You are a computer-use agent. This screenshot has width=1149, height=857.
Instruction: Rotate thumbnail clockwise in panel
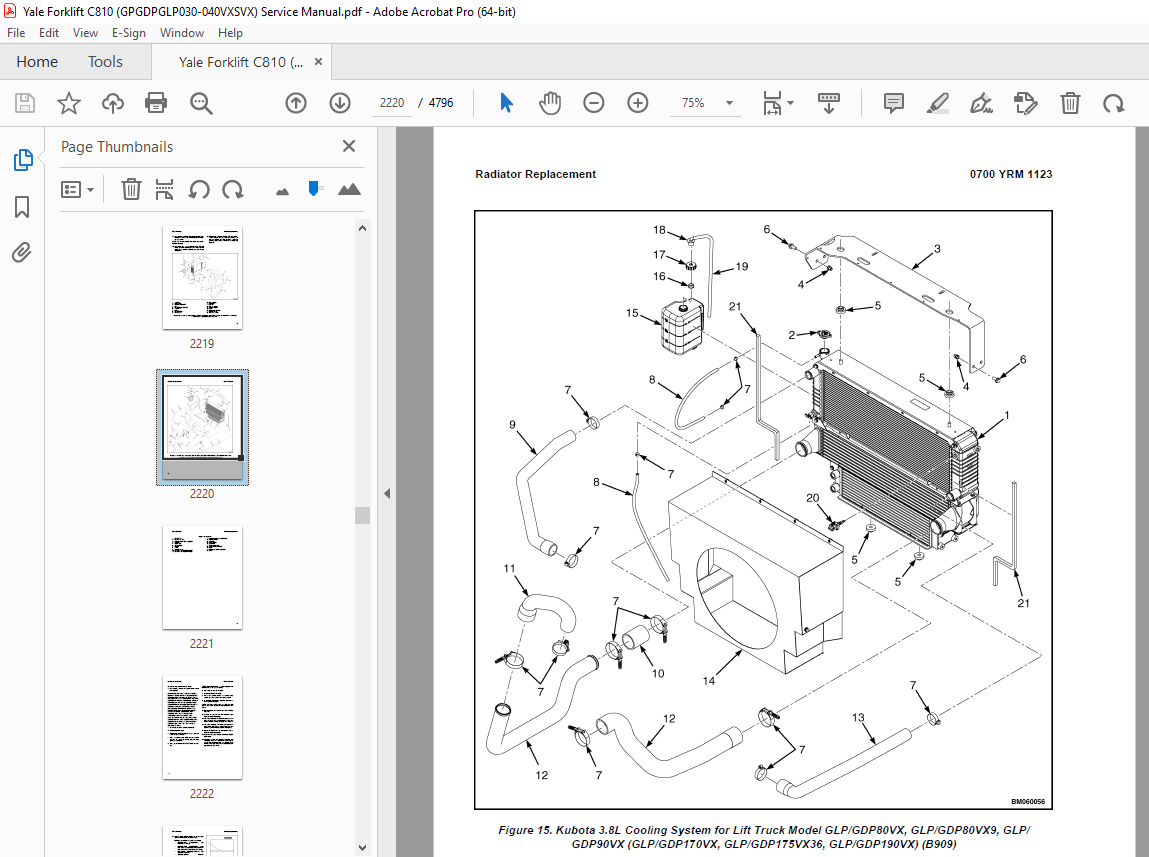pyautogui.click(x=233, y=190)
